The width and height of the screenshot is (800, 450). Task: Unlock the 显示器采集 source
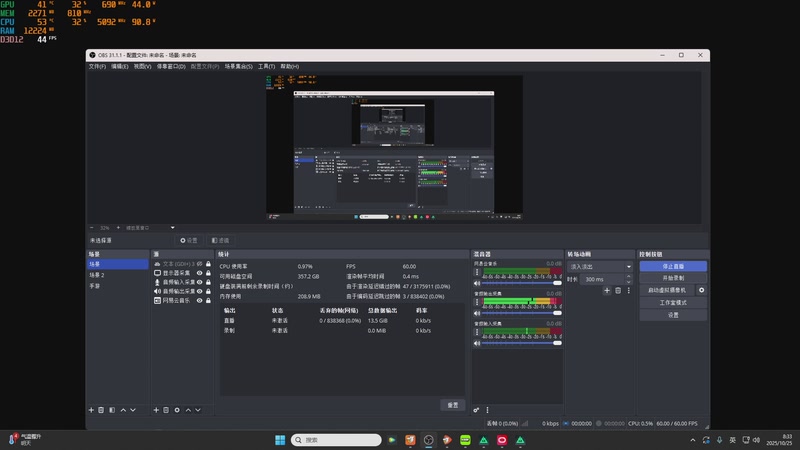tap(208, 273)
